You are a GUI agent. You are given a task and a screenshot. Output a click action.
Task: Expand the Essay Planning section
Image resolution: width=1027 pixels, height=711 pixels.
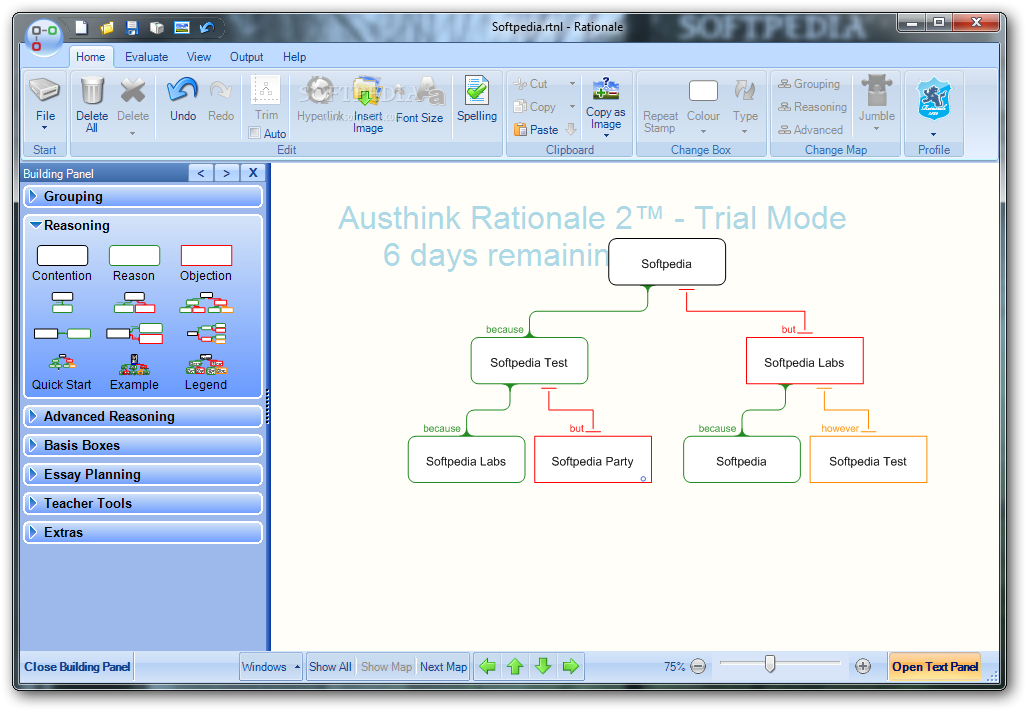tap(143, 474)
